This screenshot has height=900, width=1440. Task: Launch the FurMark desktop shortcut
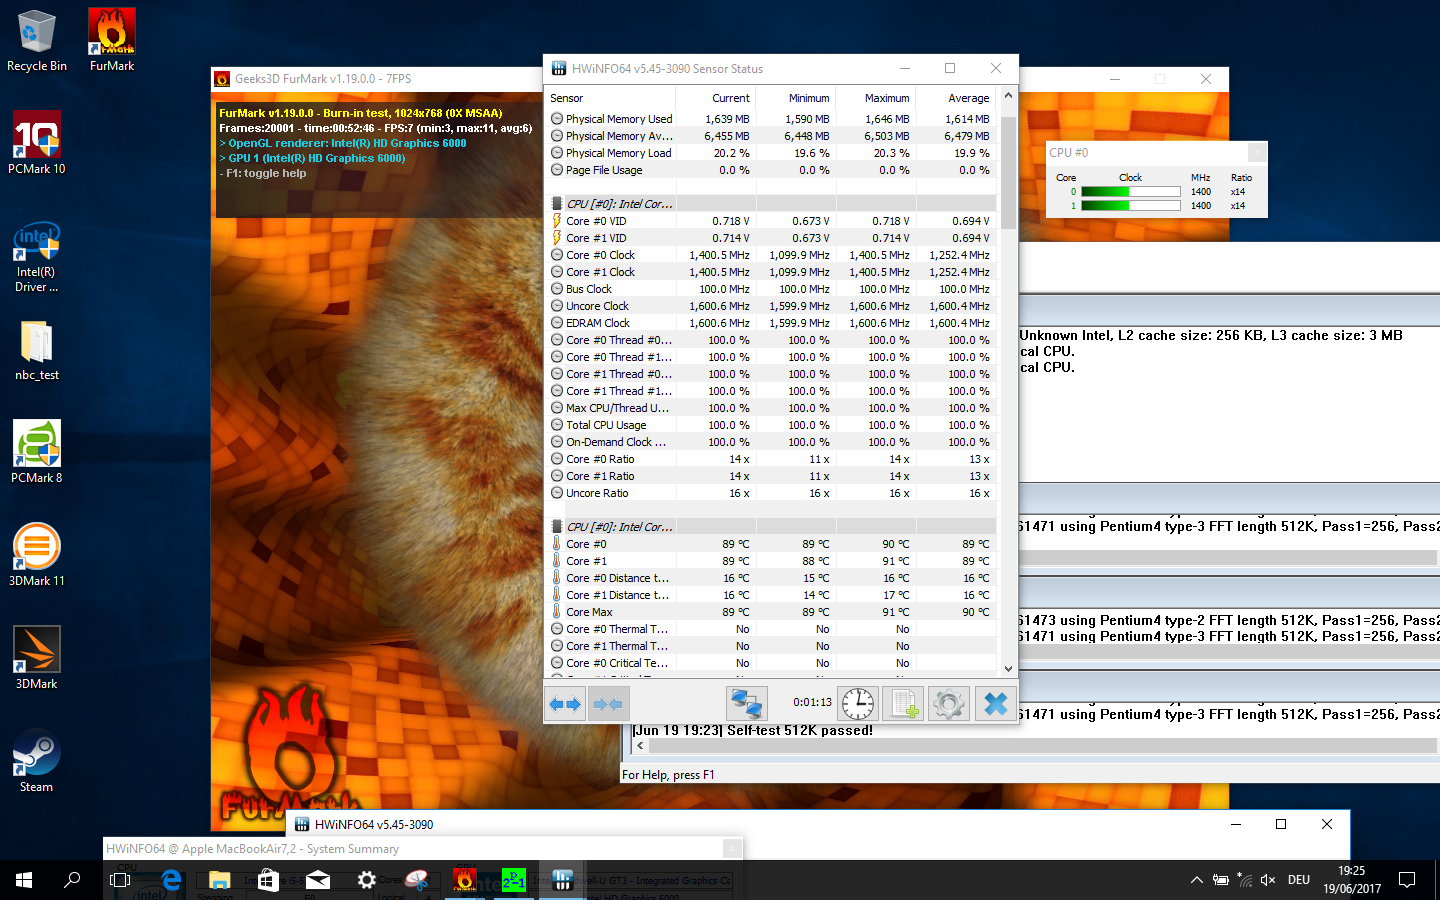(112, 41)
